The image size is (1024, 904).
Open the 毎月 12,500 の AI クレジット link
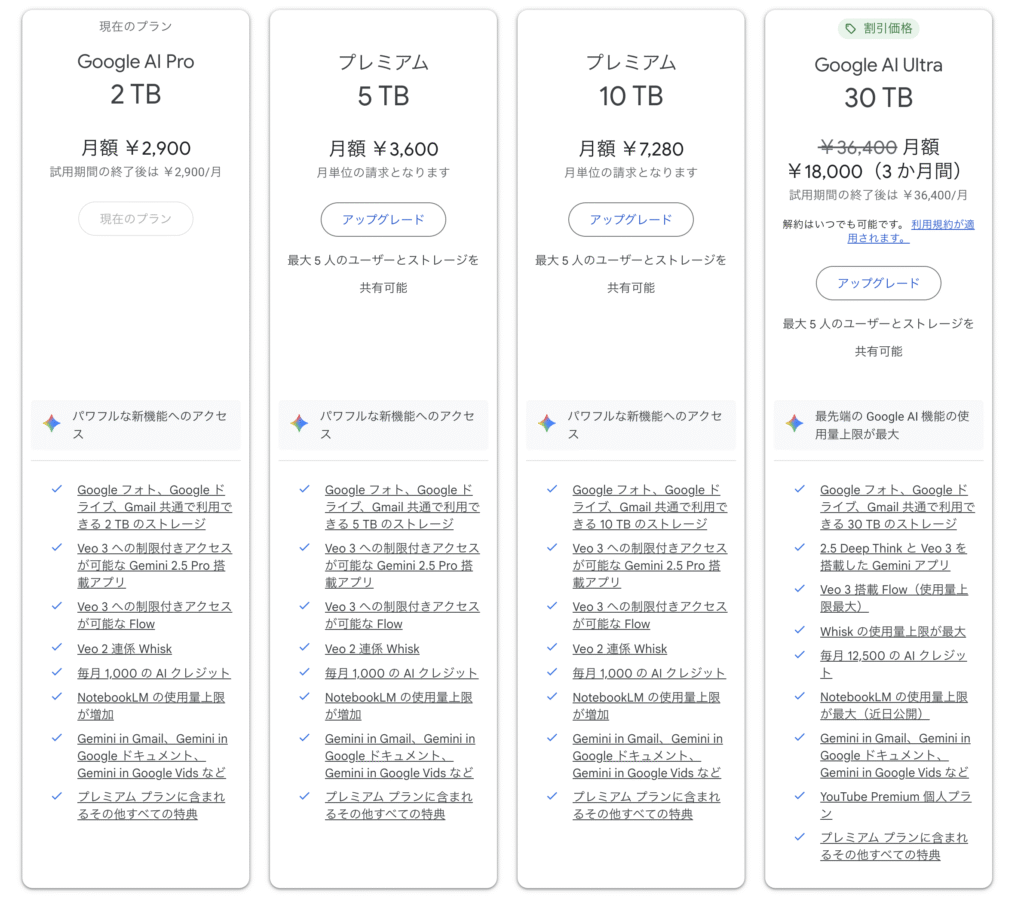[893, 664]
